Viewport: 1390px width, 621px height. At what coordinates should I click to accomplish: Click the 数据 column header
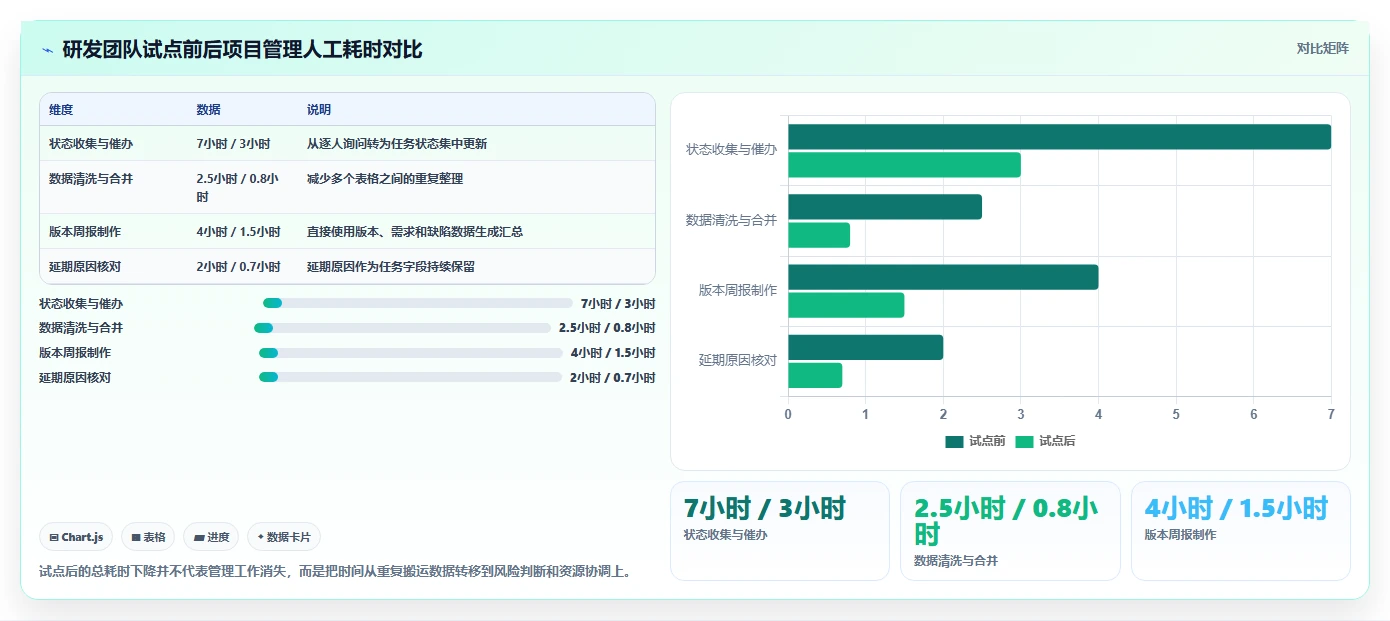tap(209, 110)
